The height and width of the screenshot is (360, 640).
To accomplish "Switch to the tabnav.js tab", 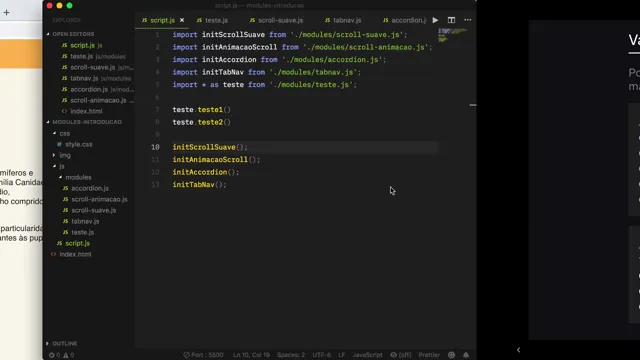I will pos(343,20).
